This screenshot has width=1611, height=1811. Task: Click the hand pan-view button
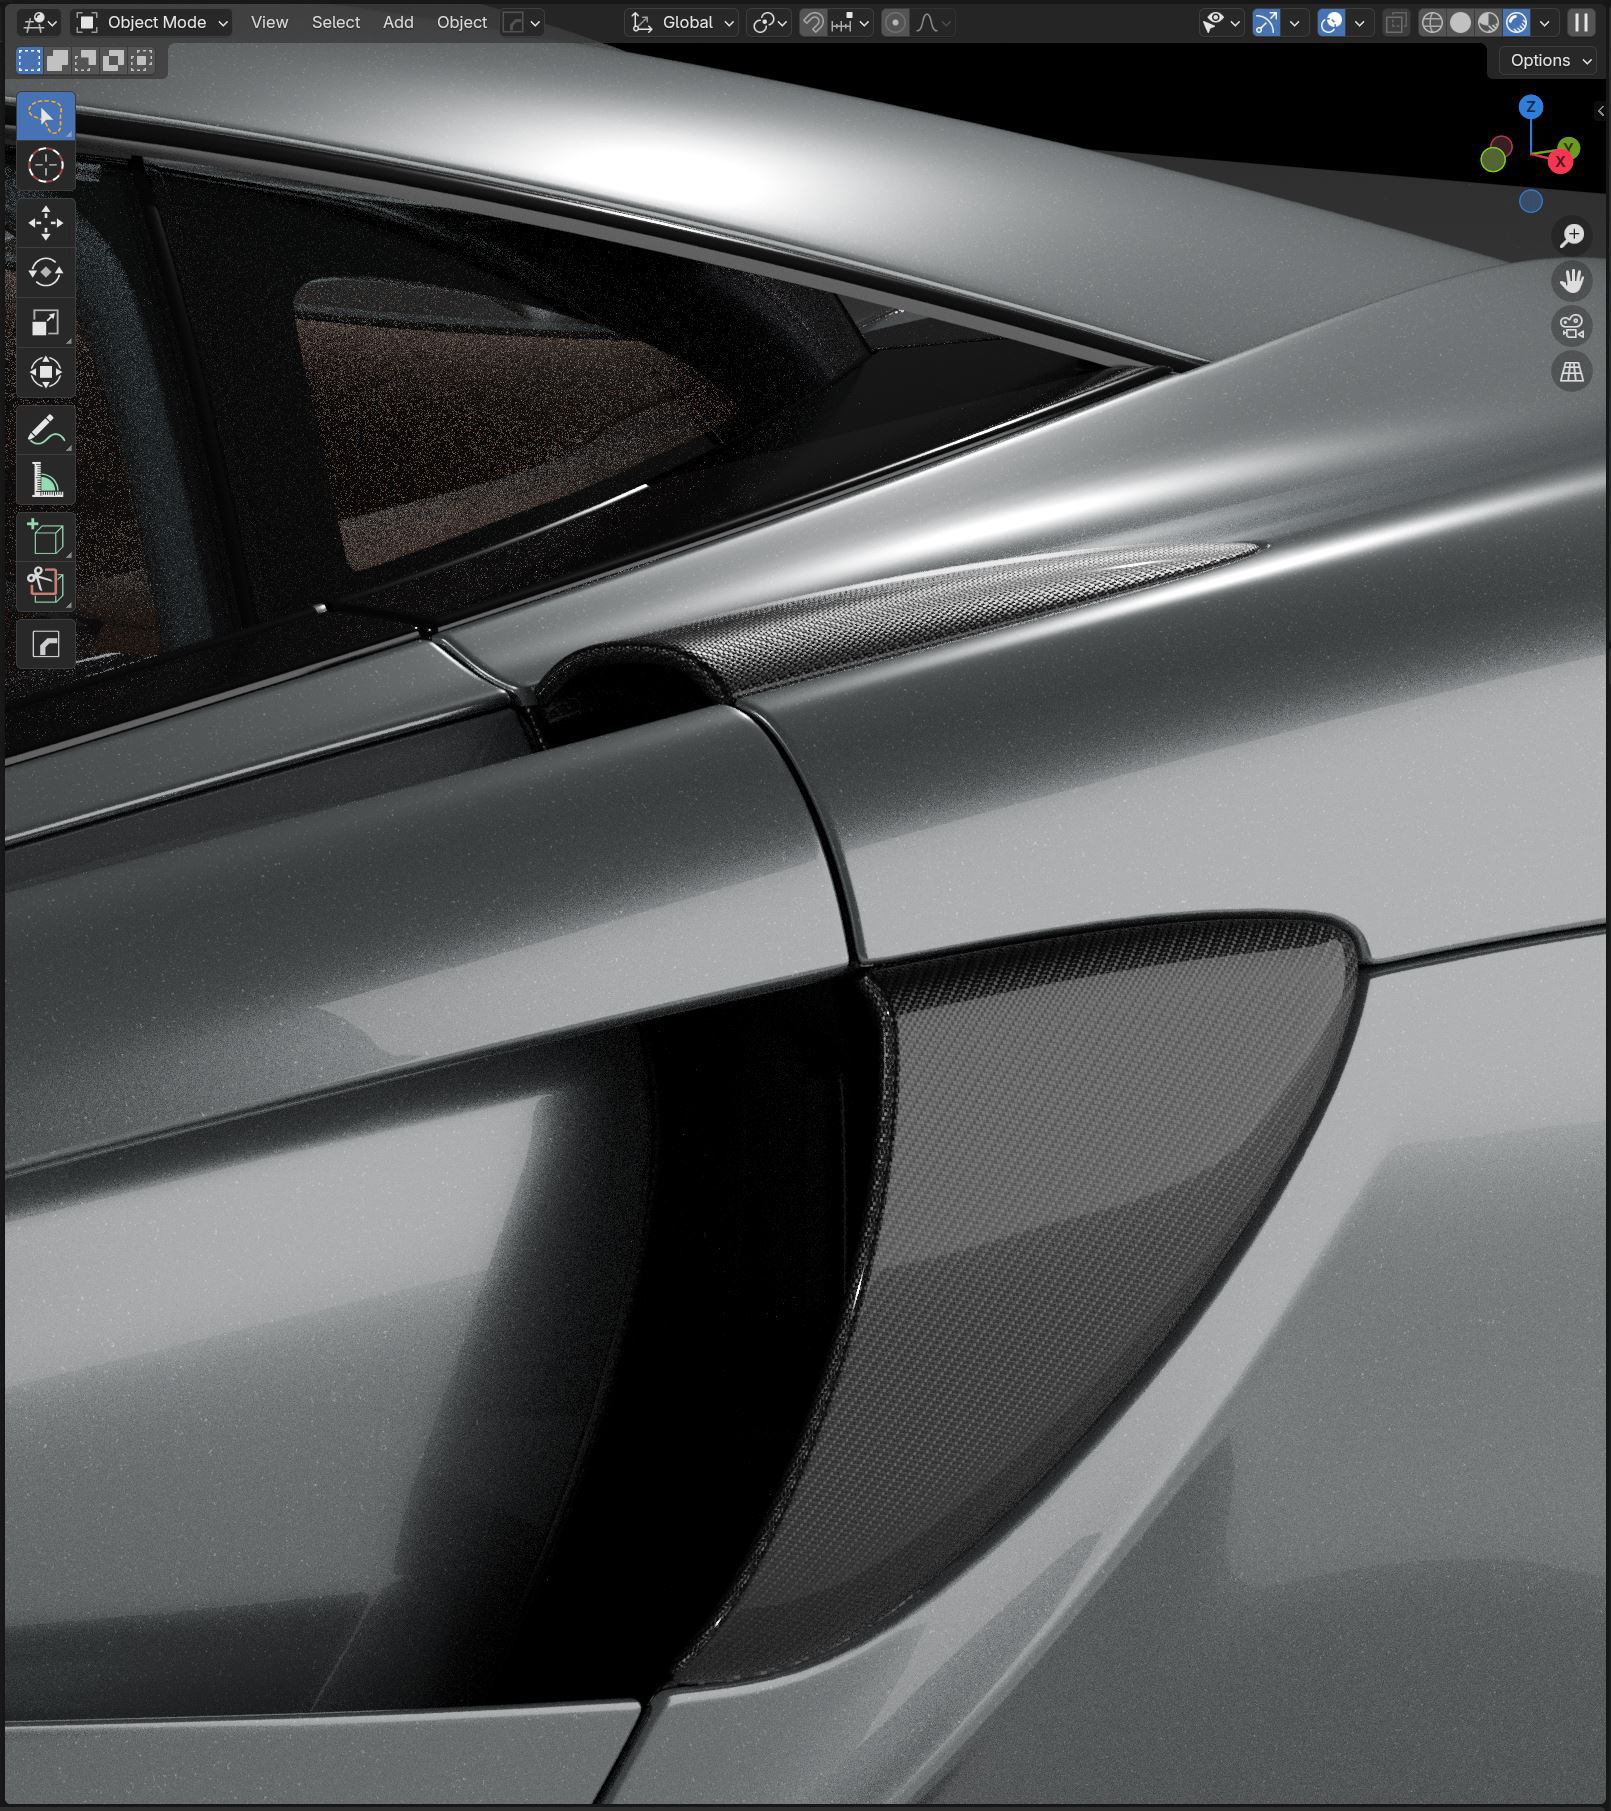tap(1572, 281)
